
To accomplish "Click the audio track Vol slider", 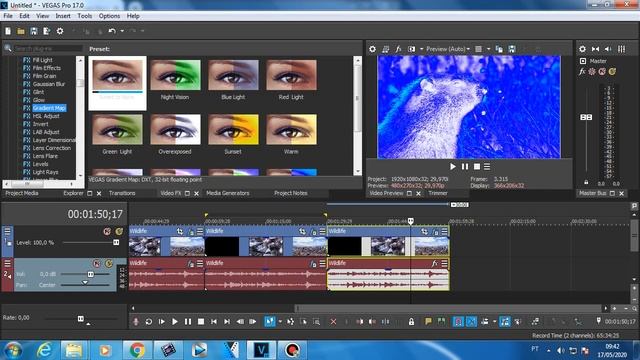I will [91, 274].
